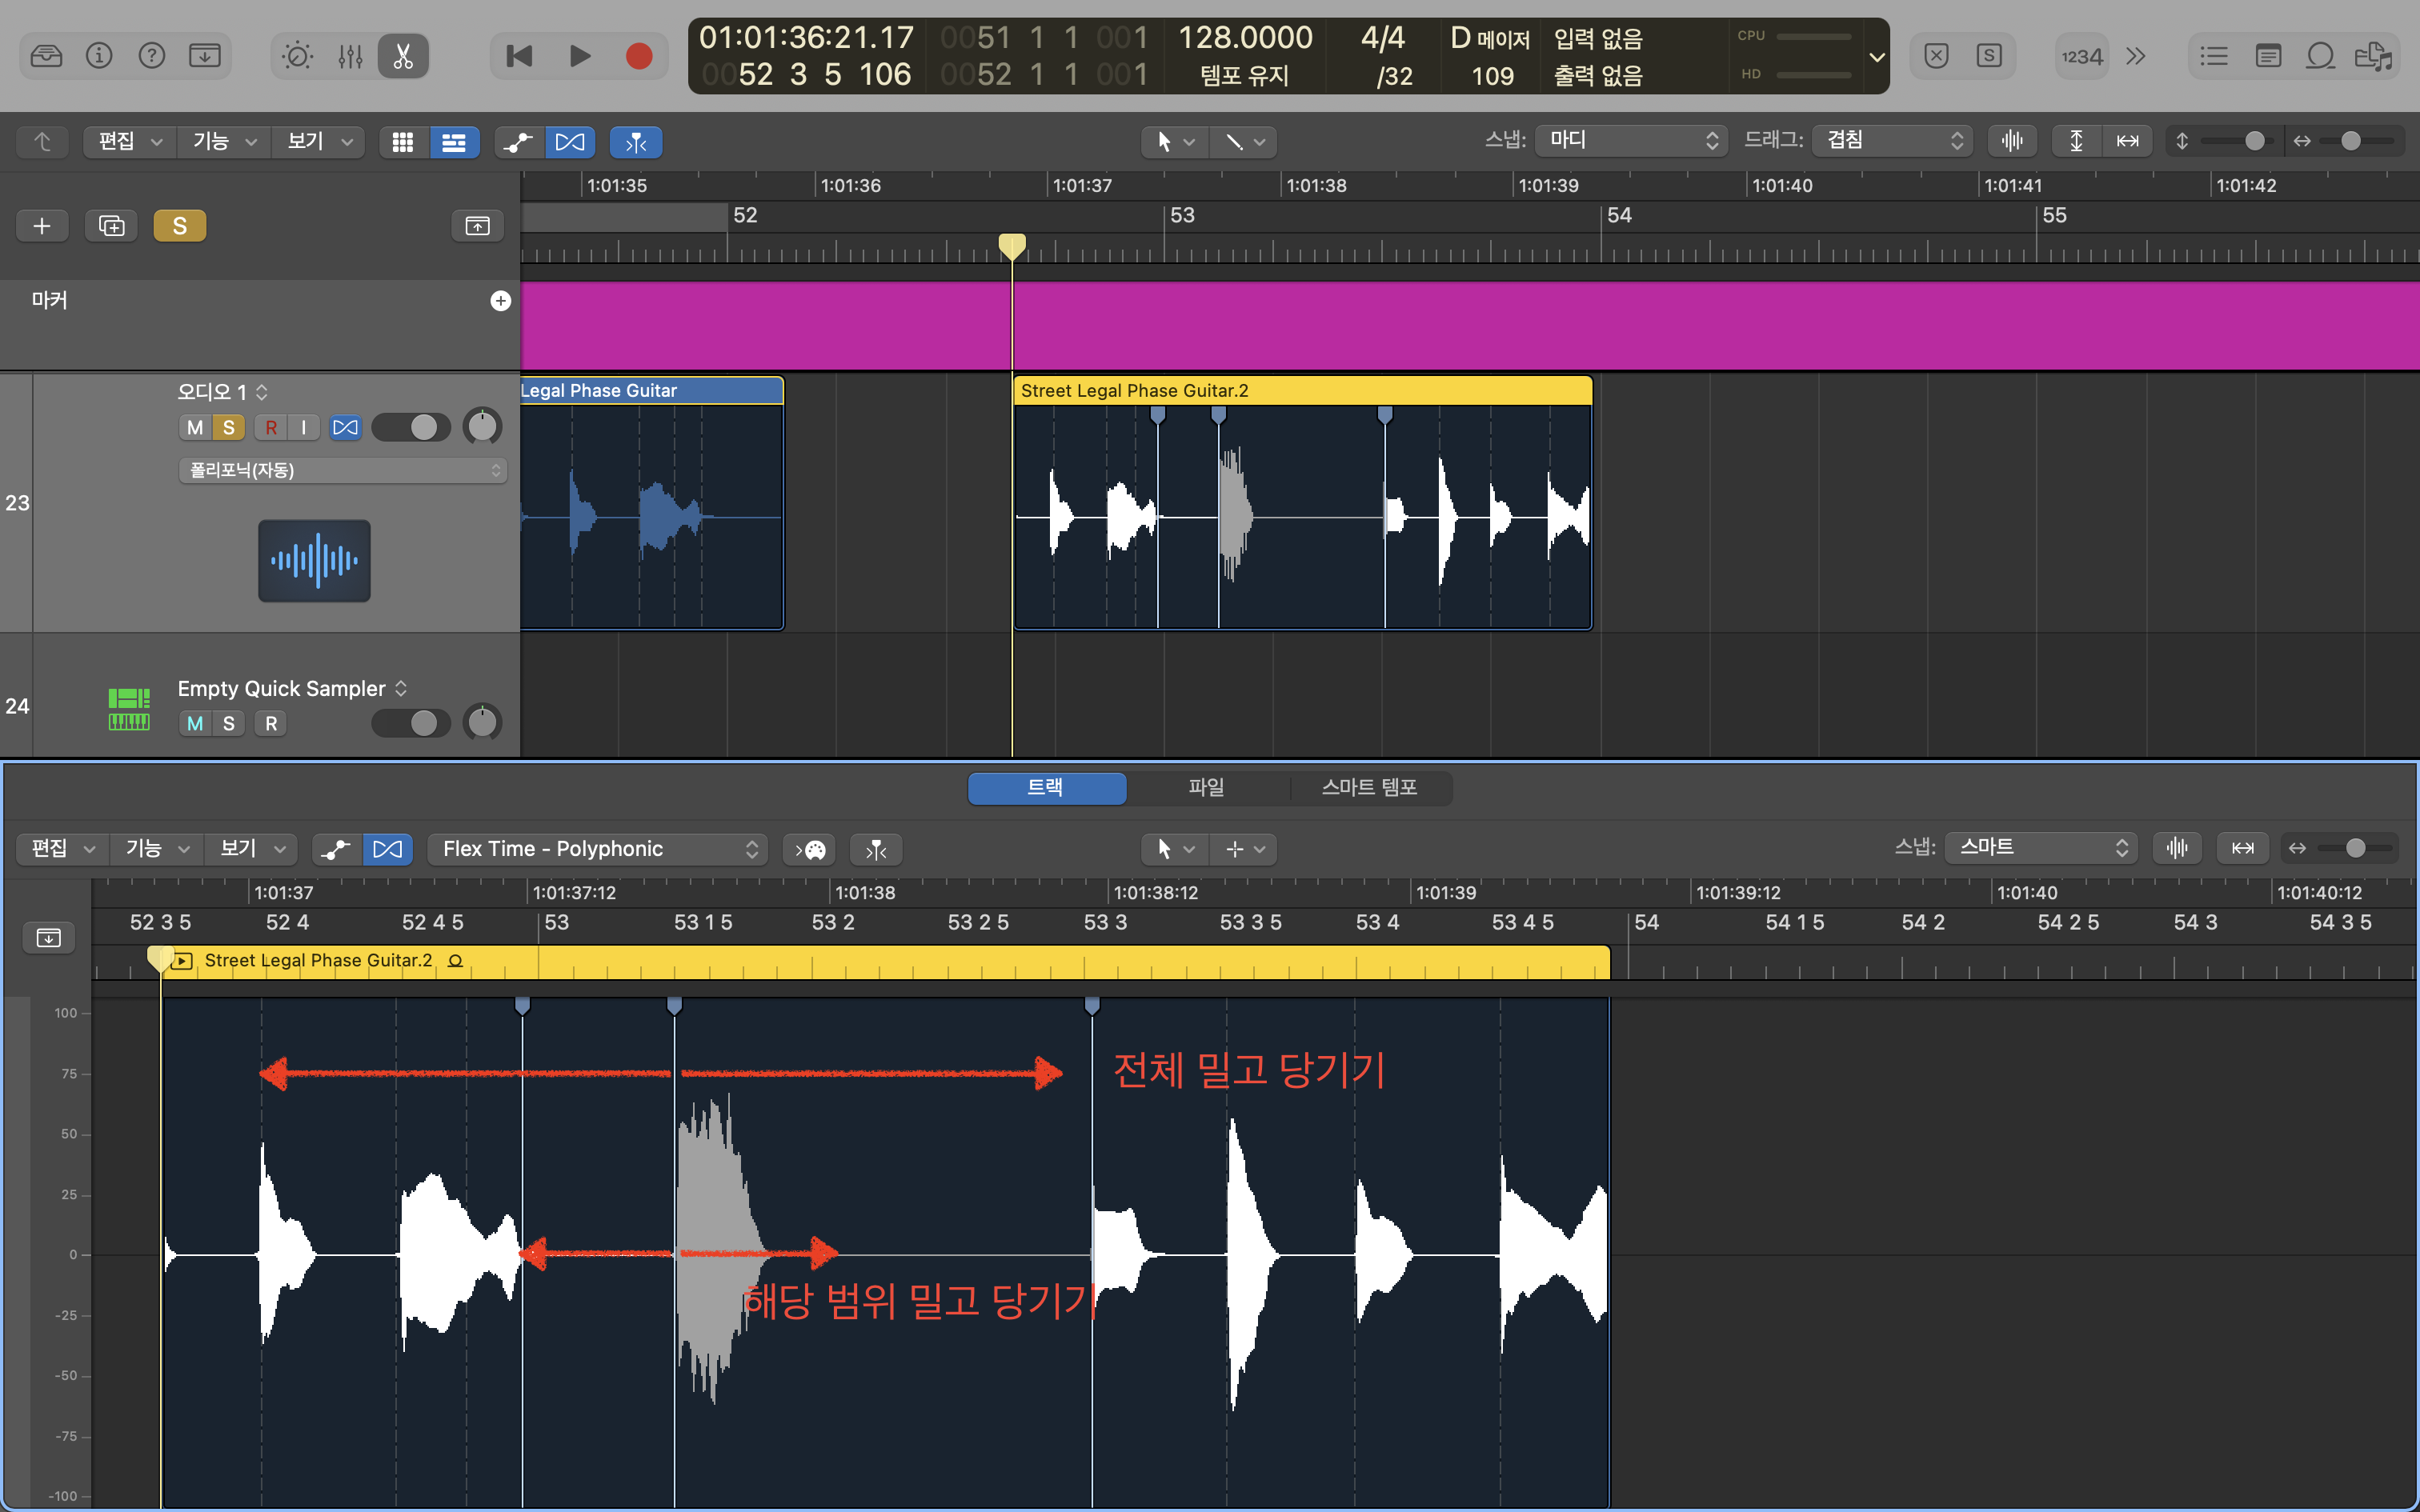Open the 스냅 마디 dropdown
The image size is (2420, 1512).
(x=1631, y=141)
